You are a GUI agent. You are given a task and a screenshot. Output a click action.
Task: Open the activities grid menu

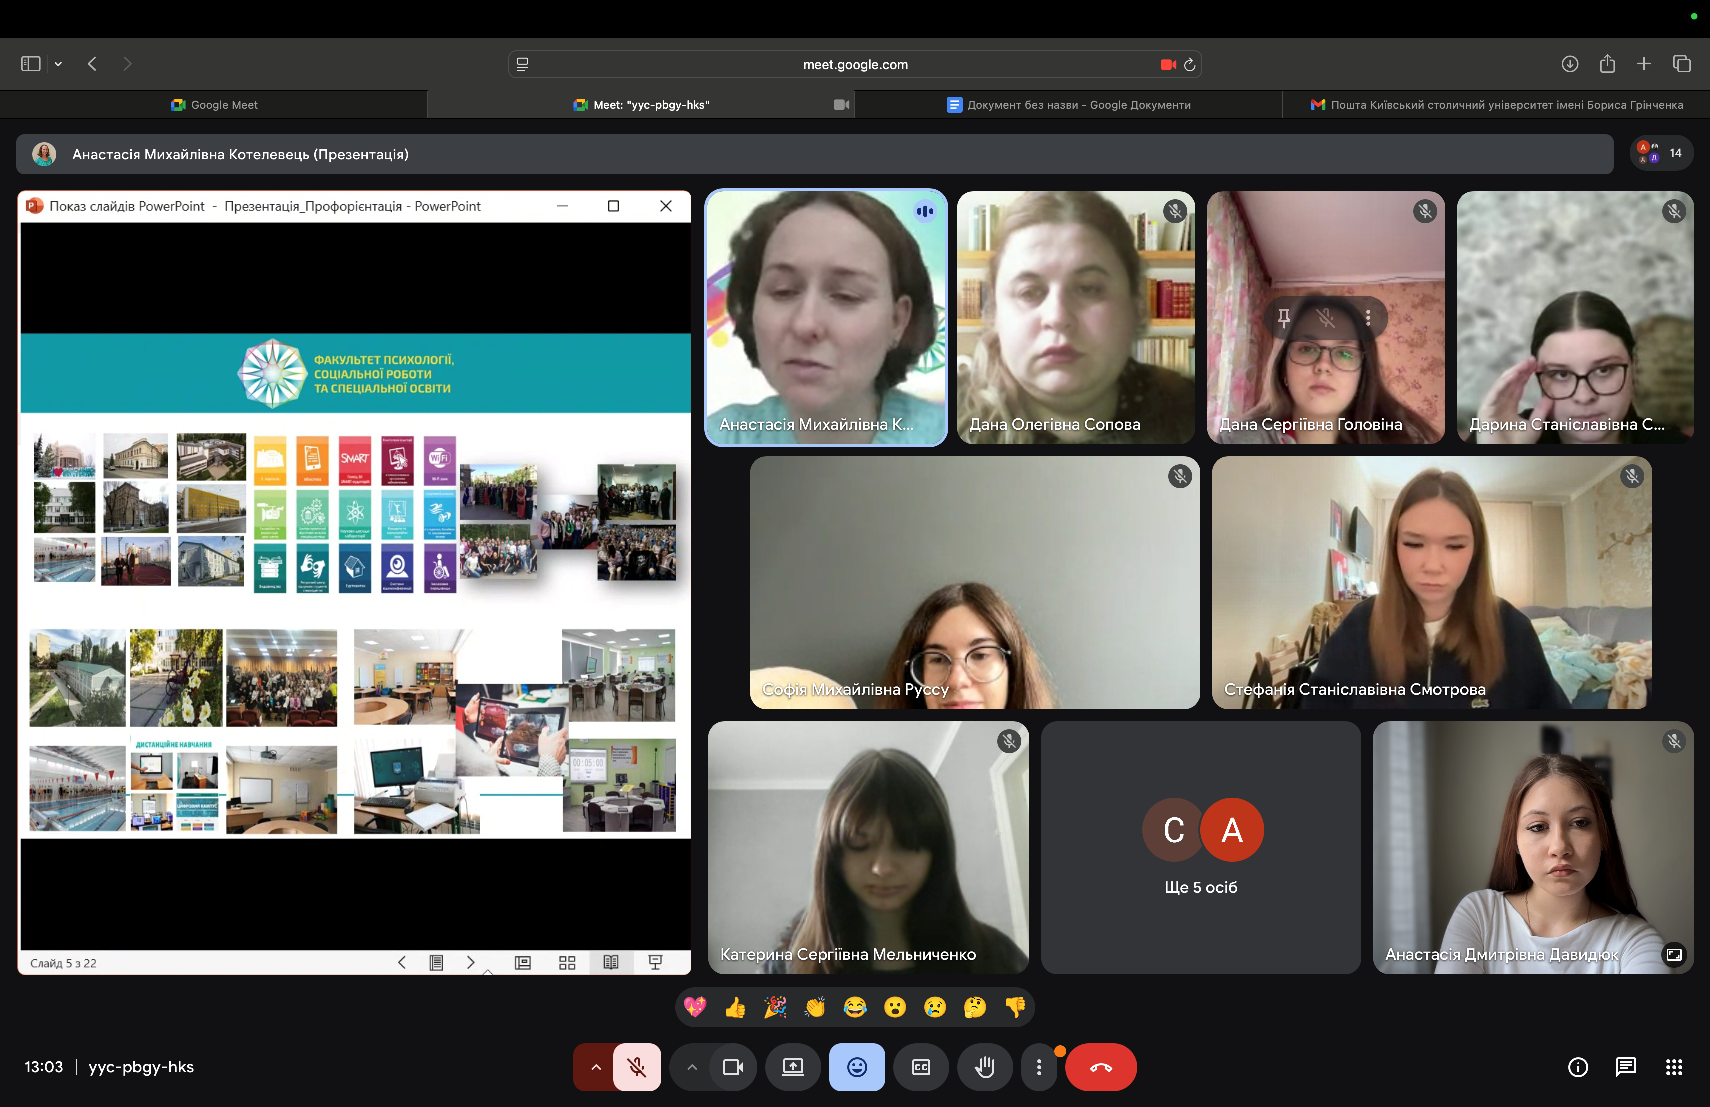(x=1674, y=1067)
